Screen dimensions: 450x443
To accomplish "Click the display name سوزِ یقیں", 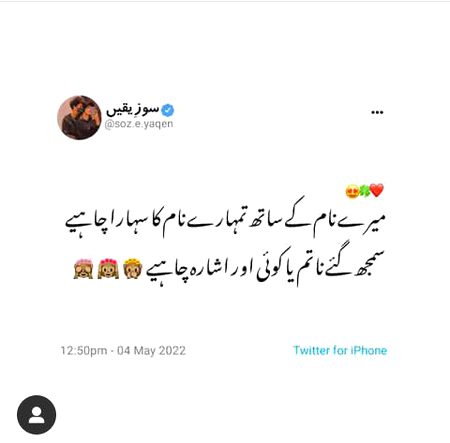I will [x=133, y=110].
